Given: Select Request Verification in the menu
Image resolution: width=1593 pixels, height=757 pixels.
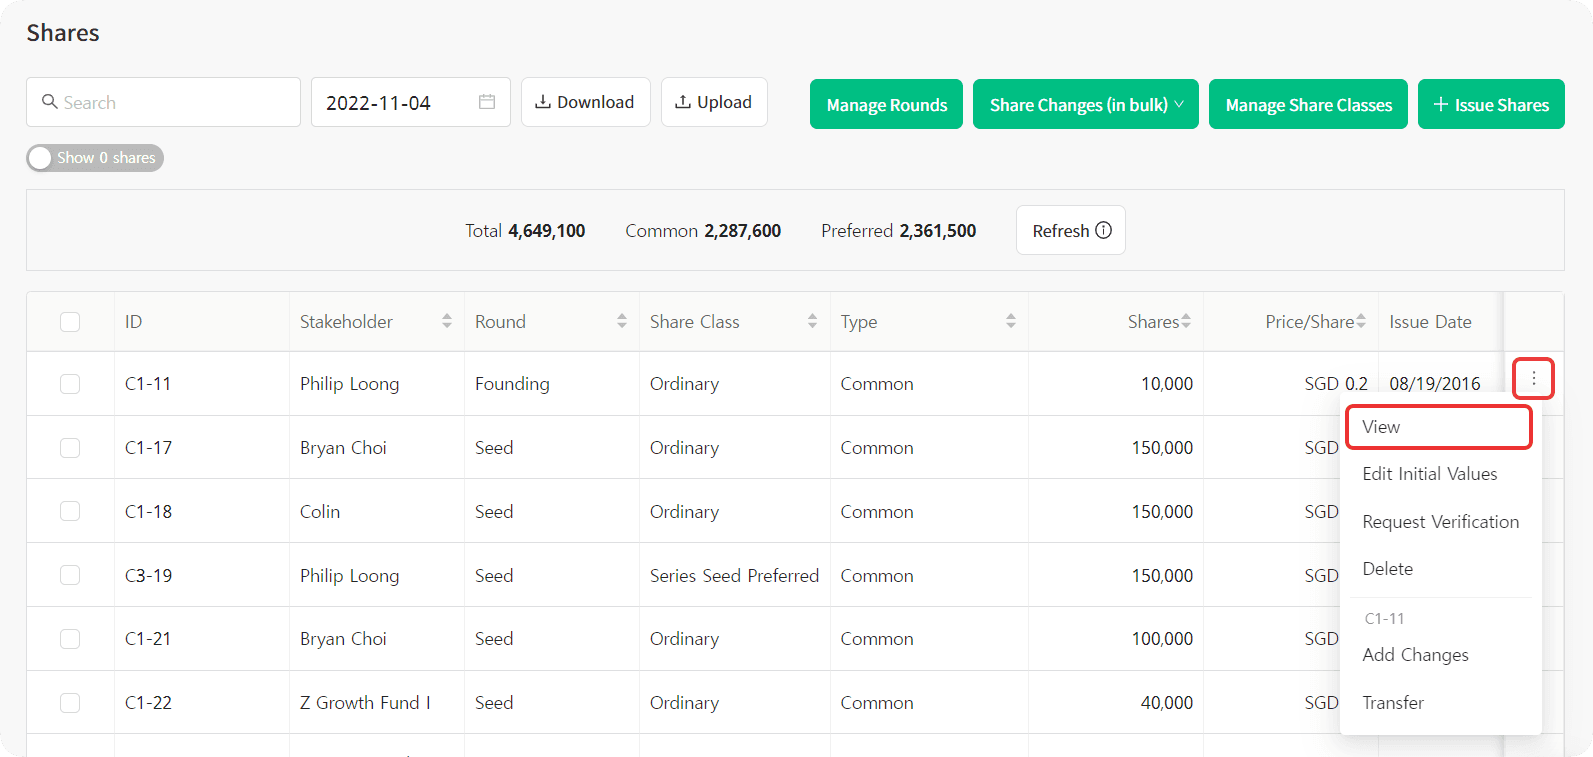Looking at the screenshot, I should (1438, 522).
